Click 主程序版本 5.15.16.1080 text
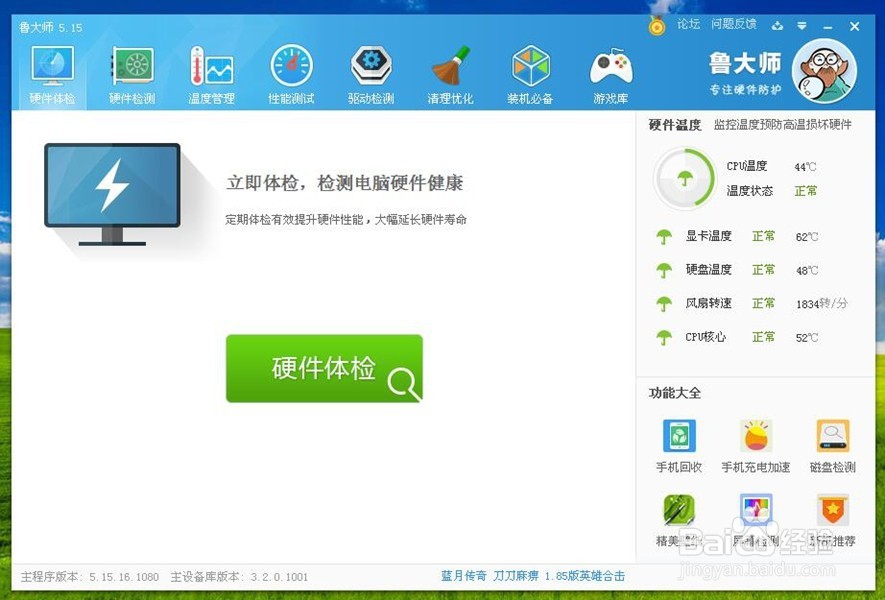Viewport: 885px width, 600px height. pos(90,577)
